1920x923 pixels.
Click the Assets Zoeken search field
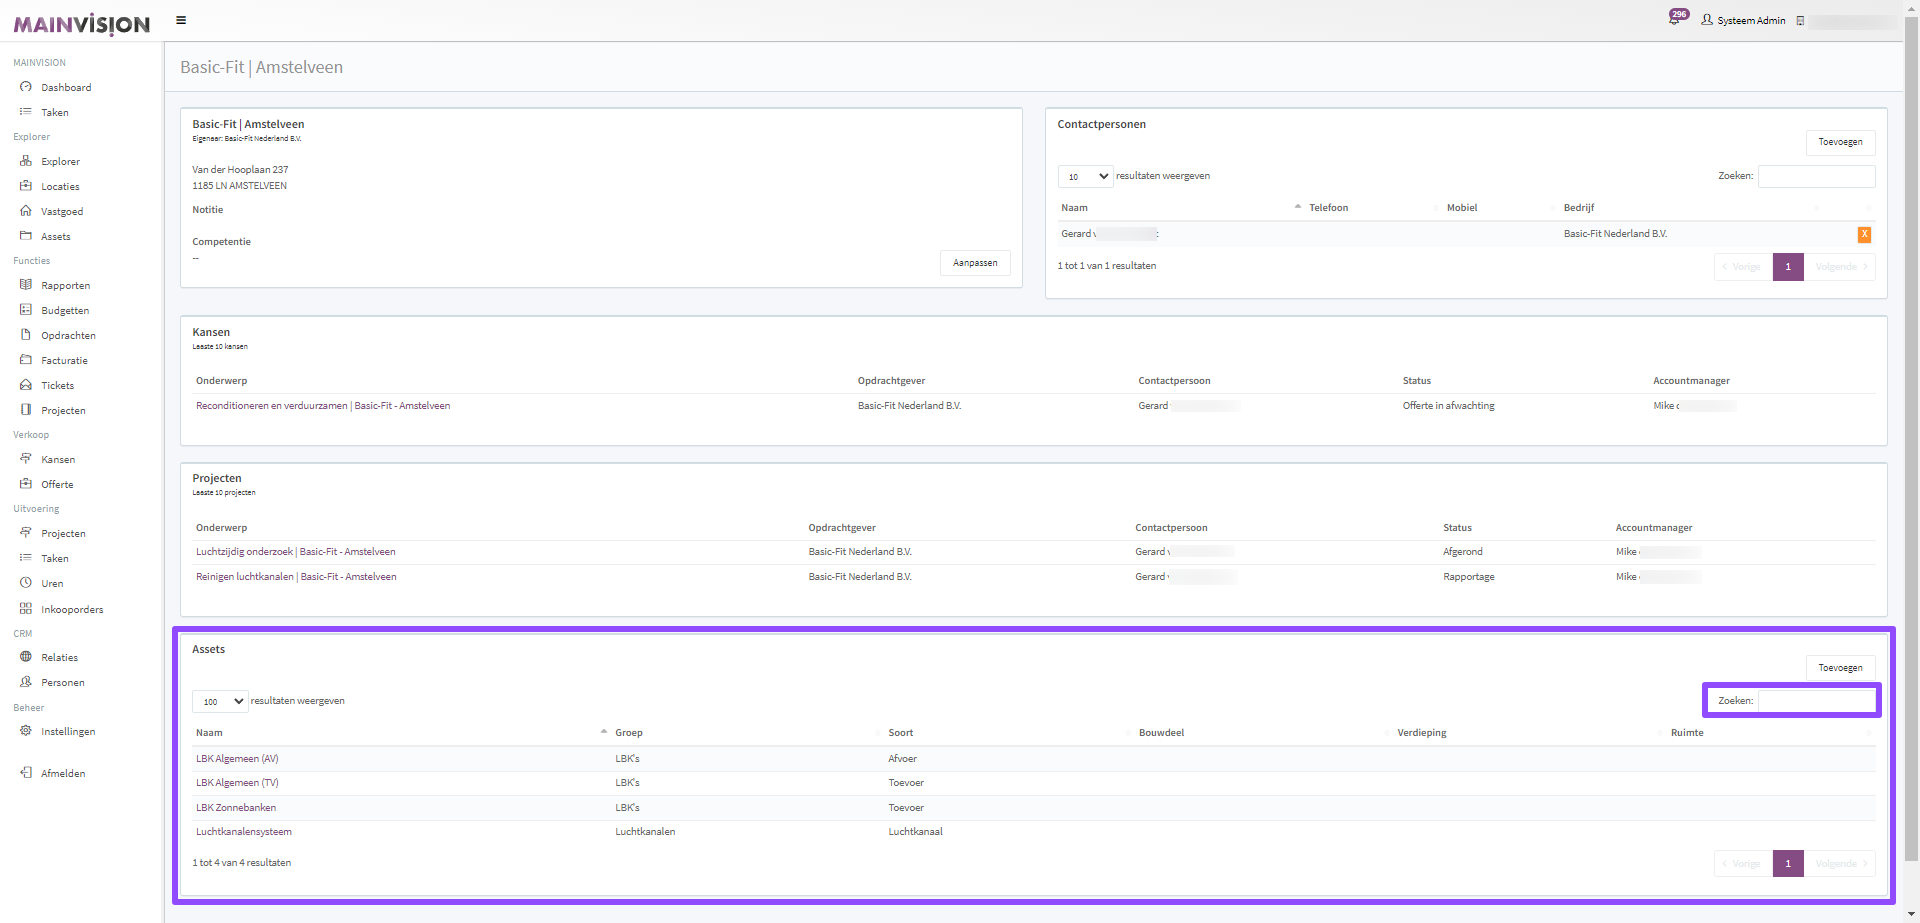(1816, 701)
